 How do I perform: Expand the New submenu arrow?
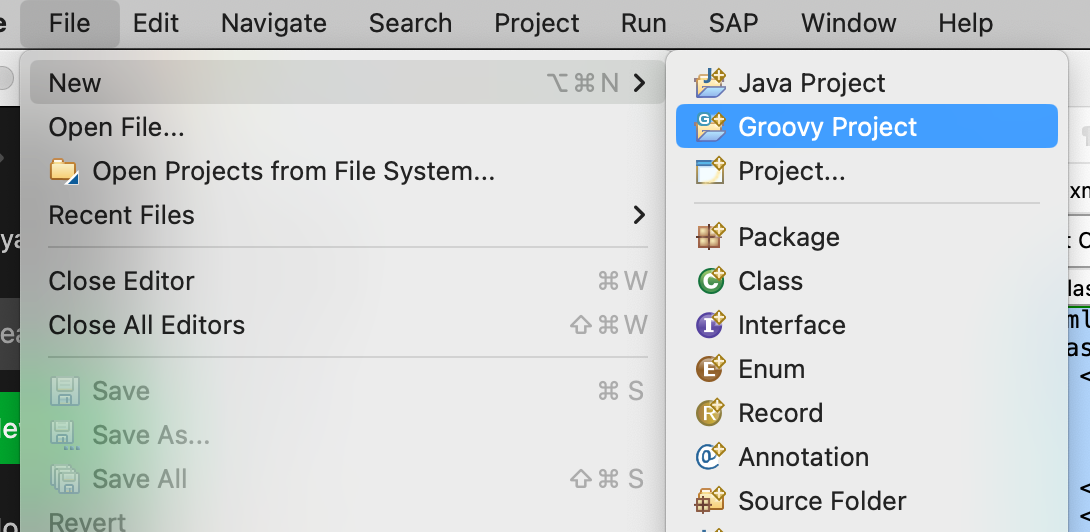click(639, 83)
